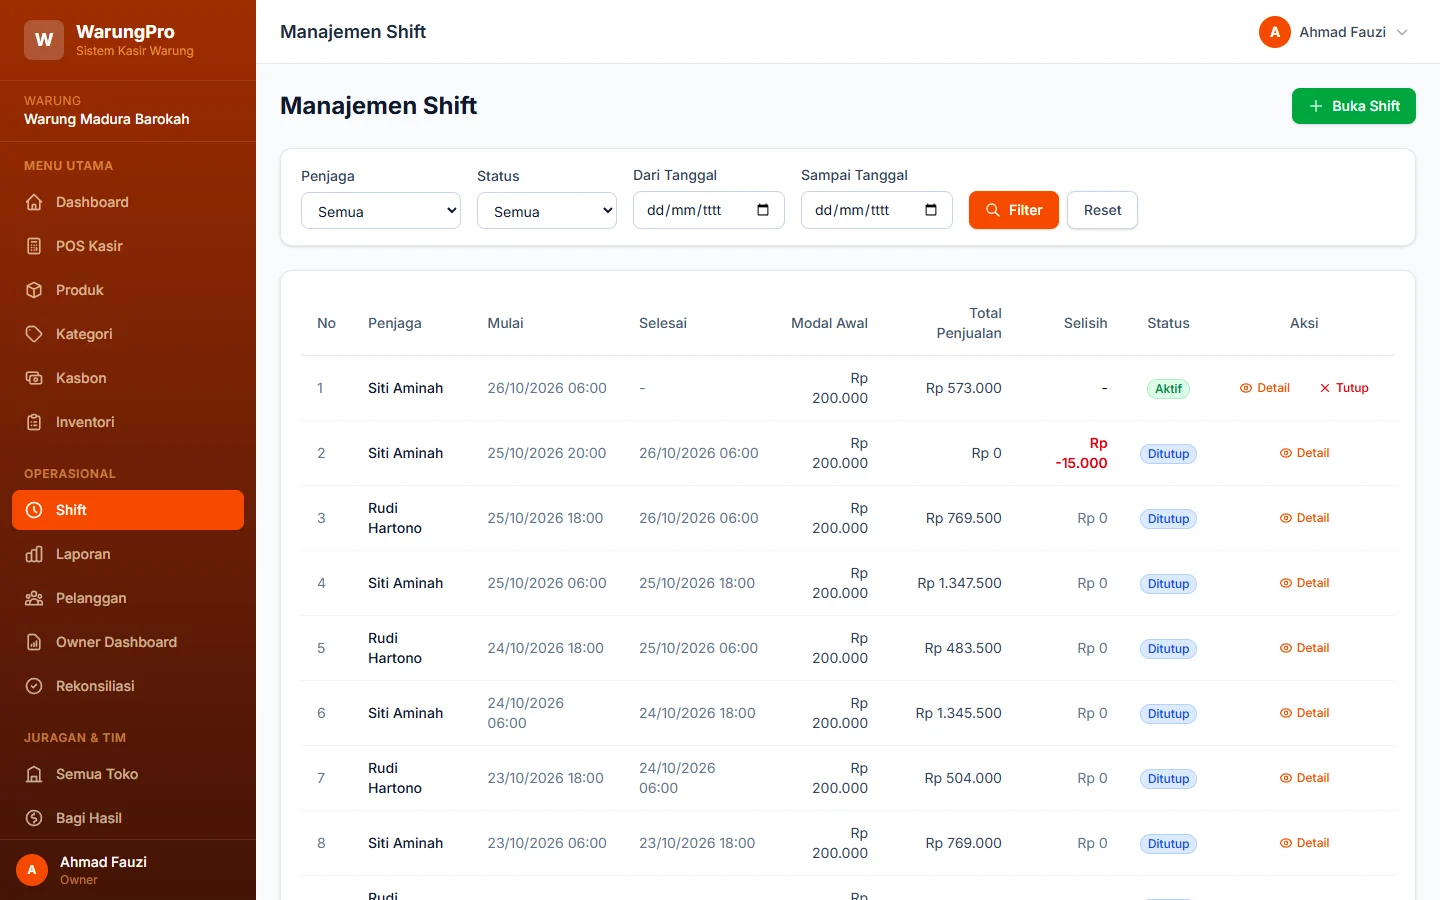Click the Ditutup badge in row 3

pos(1168,519)
